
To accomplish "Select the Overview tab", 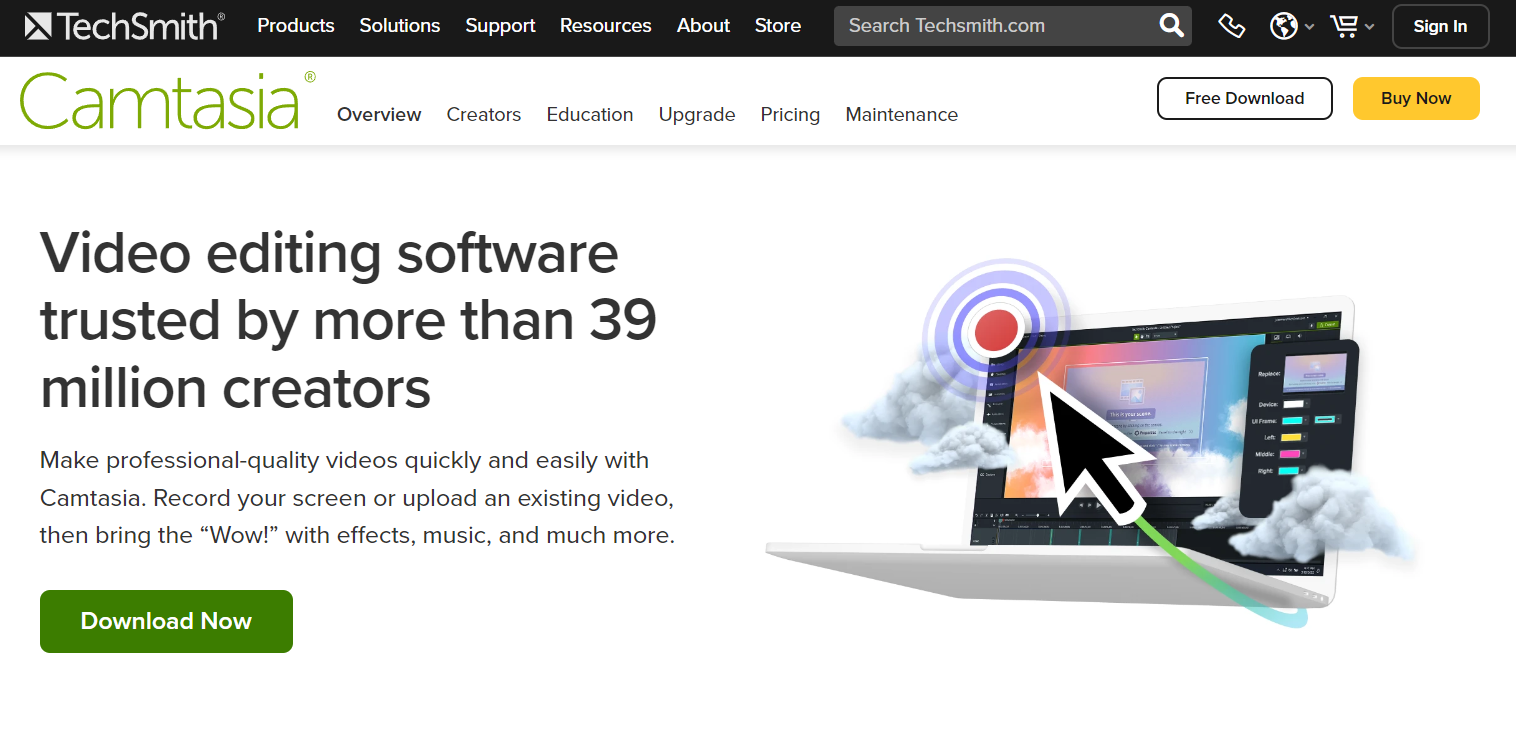I will (379, 115).
